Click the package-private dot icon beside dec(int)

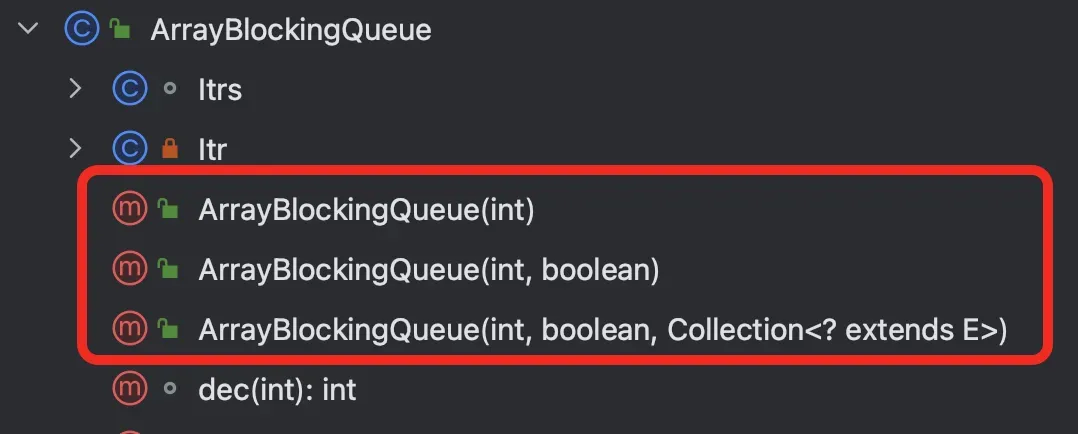(169, 388)
